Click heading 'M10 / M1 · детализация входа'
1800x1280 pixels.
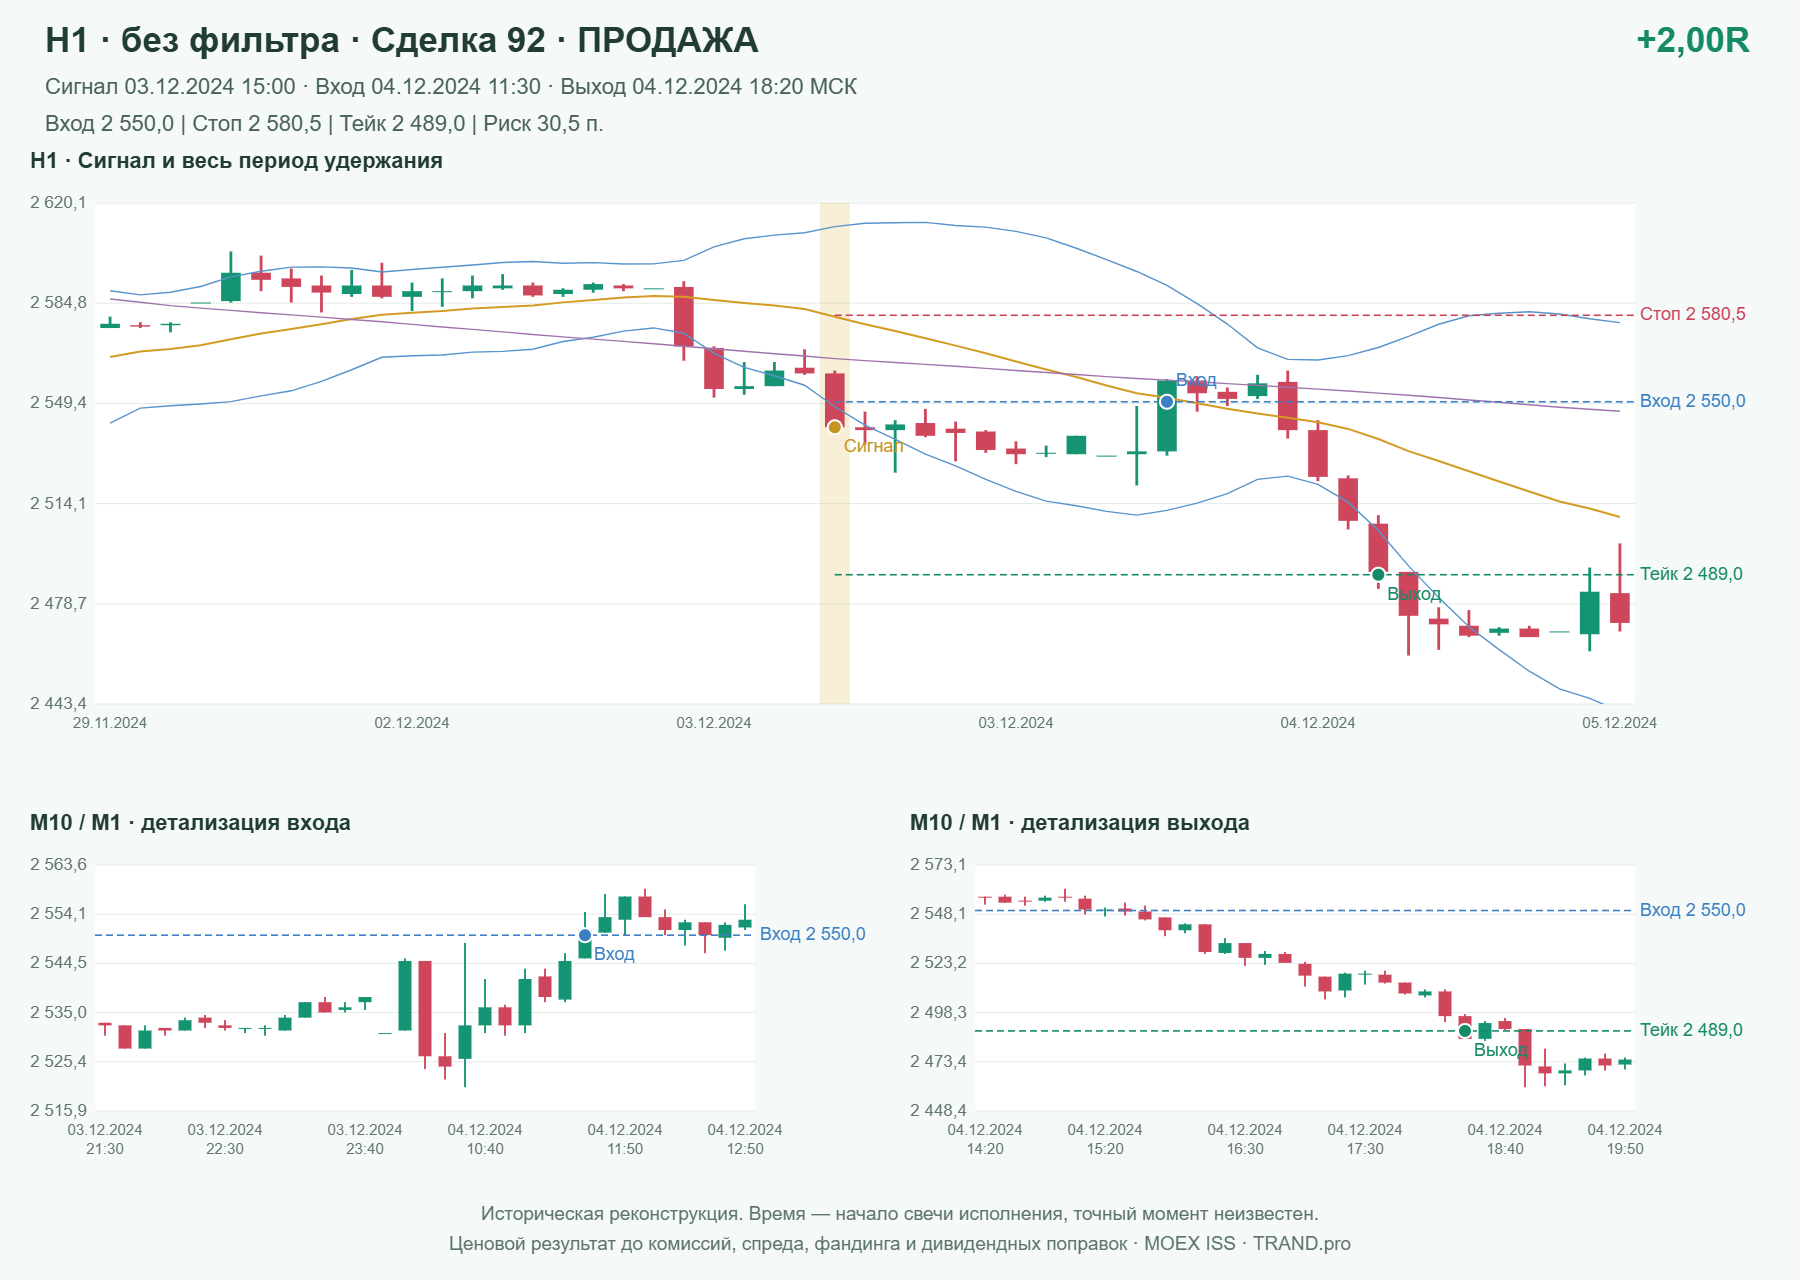[190, 823]
